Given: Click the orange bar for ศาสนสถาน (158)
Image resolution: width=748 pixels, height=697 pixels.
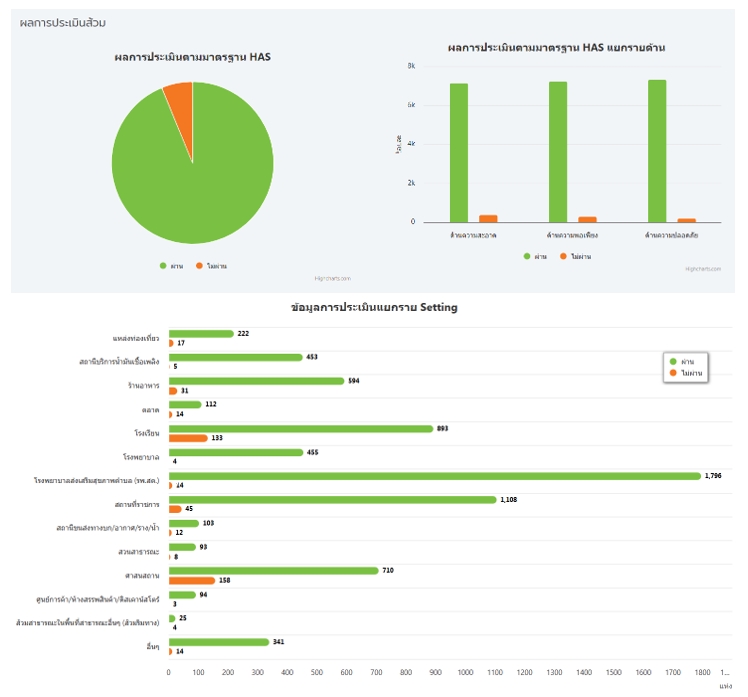Looking at the screenshot, I should (x=191, y=580).
